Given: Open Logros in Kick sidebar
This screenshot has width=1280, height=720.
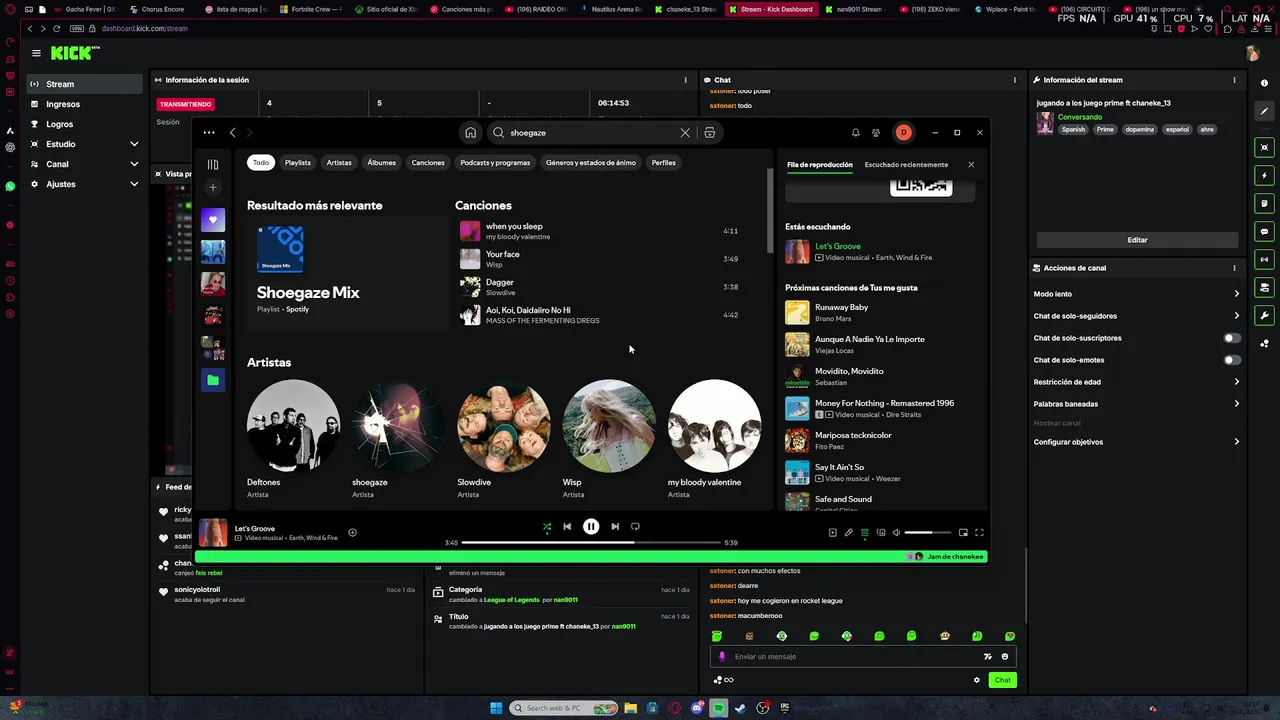Looking at the screenshot, I should pyautogui.click(x=84, y=124).
